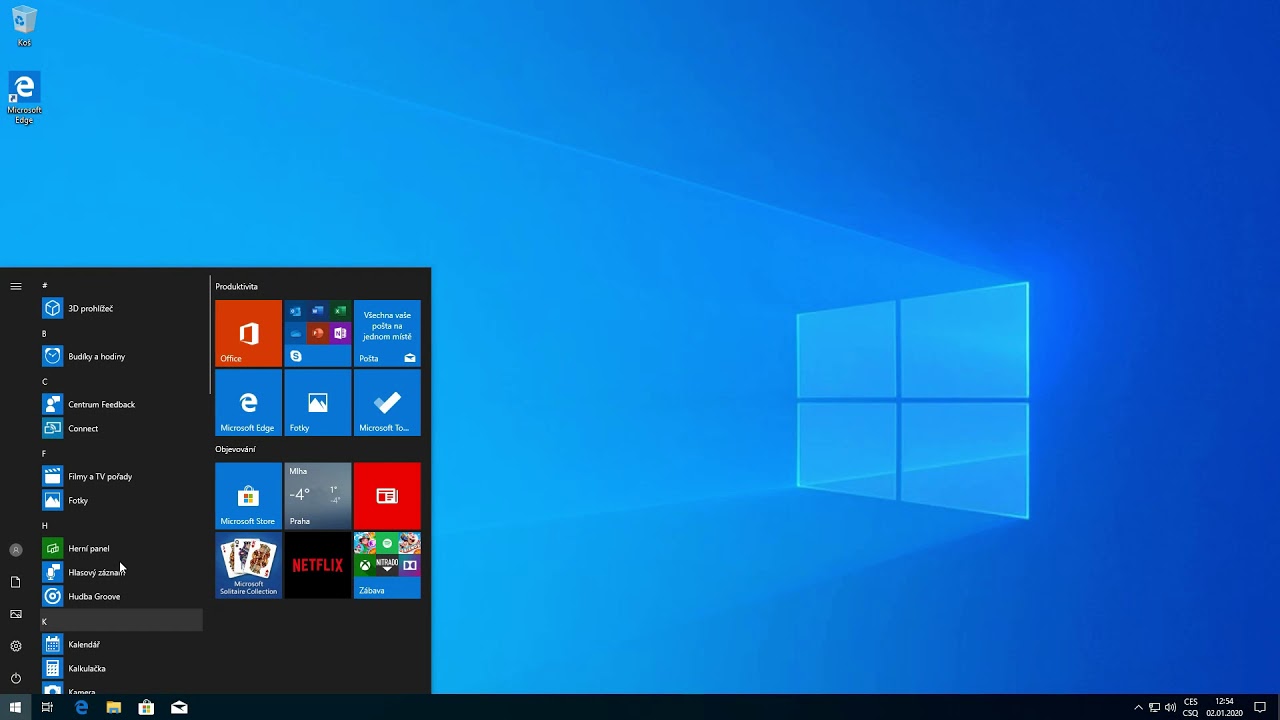Launch the Microsoft To-Do tile
The width and height of the screenshot is (1280, 720).
[x=387, y=403]
